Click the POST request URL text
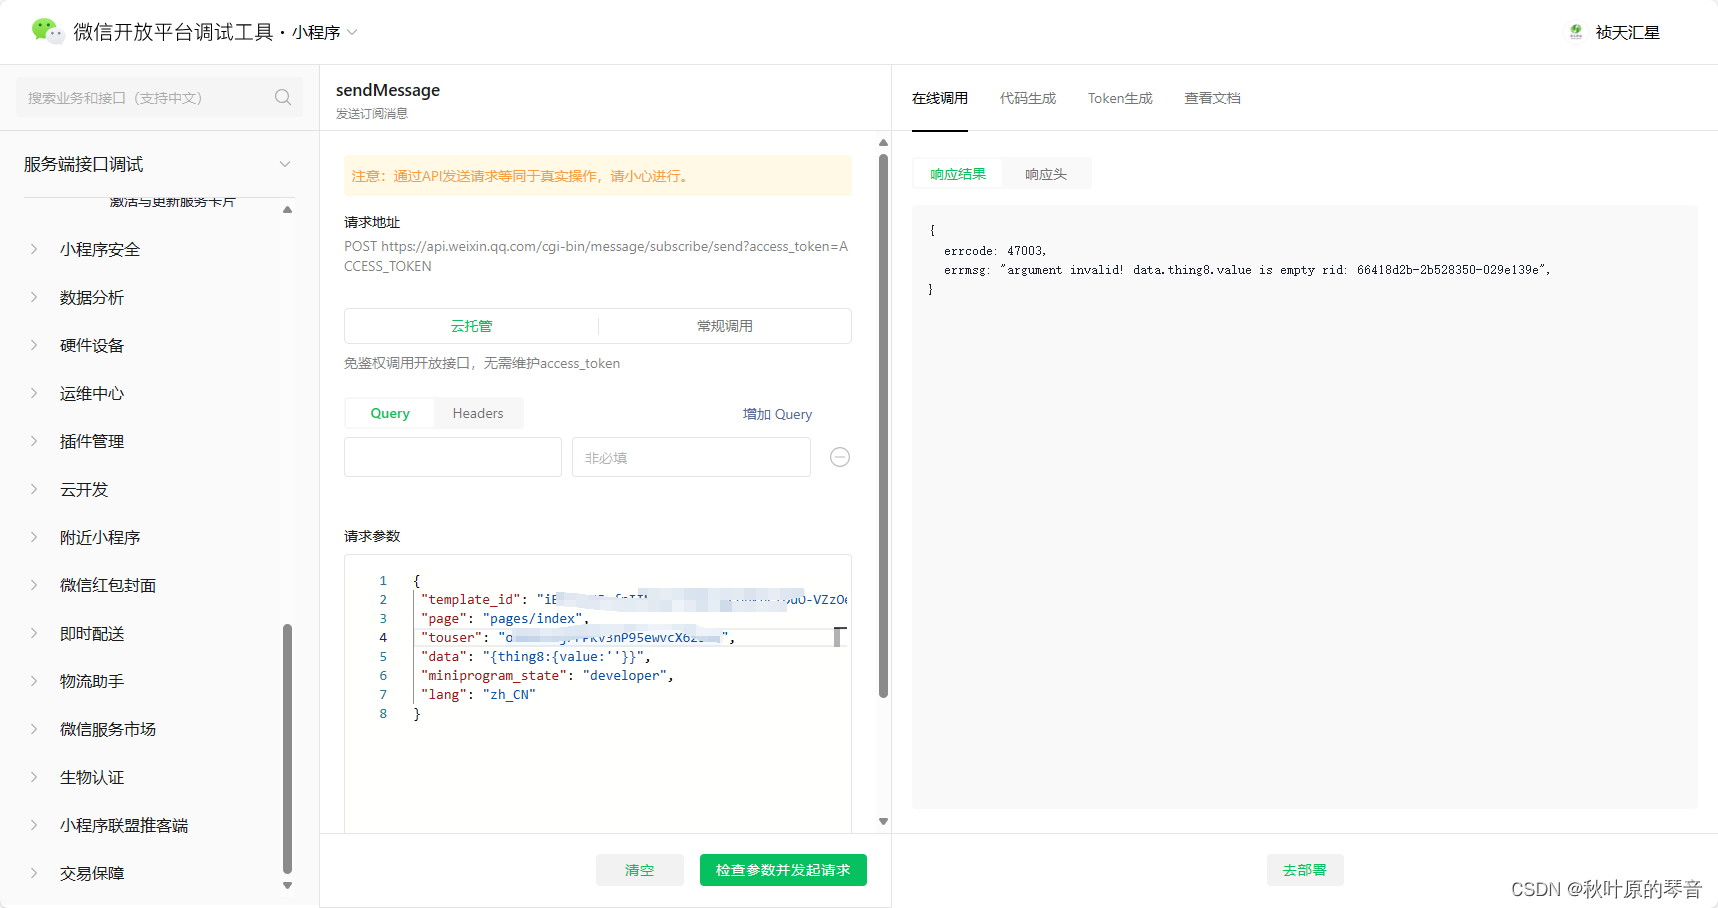This screenshot has width=1718, height=908. (596, 256)
